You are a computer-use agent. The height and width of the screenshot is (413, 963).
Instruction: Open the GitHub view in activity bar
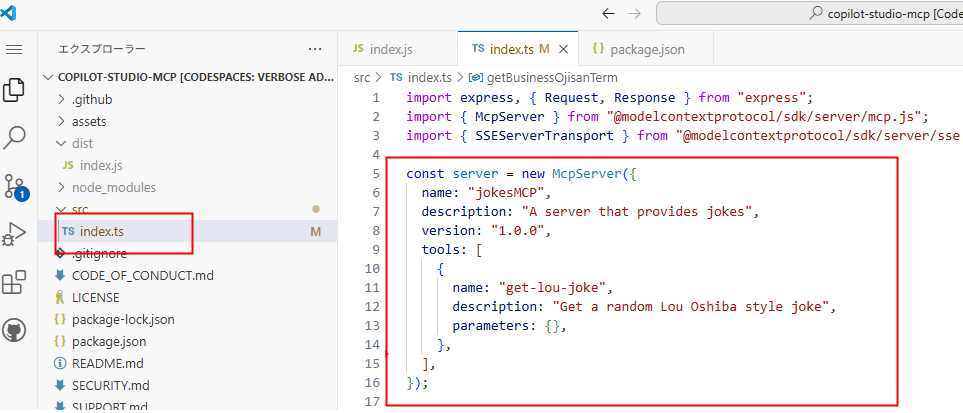[14, 331]
